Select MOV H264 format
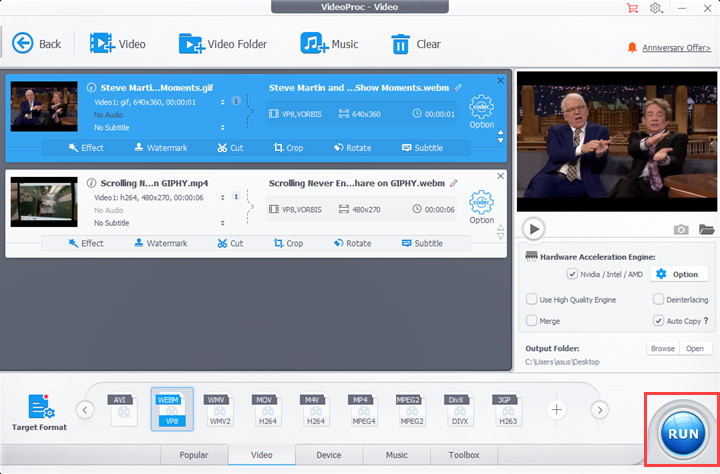This screenshot has height=474, width=720. pos(267,409)
